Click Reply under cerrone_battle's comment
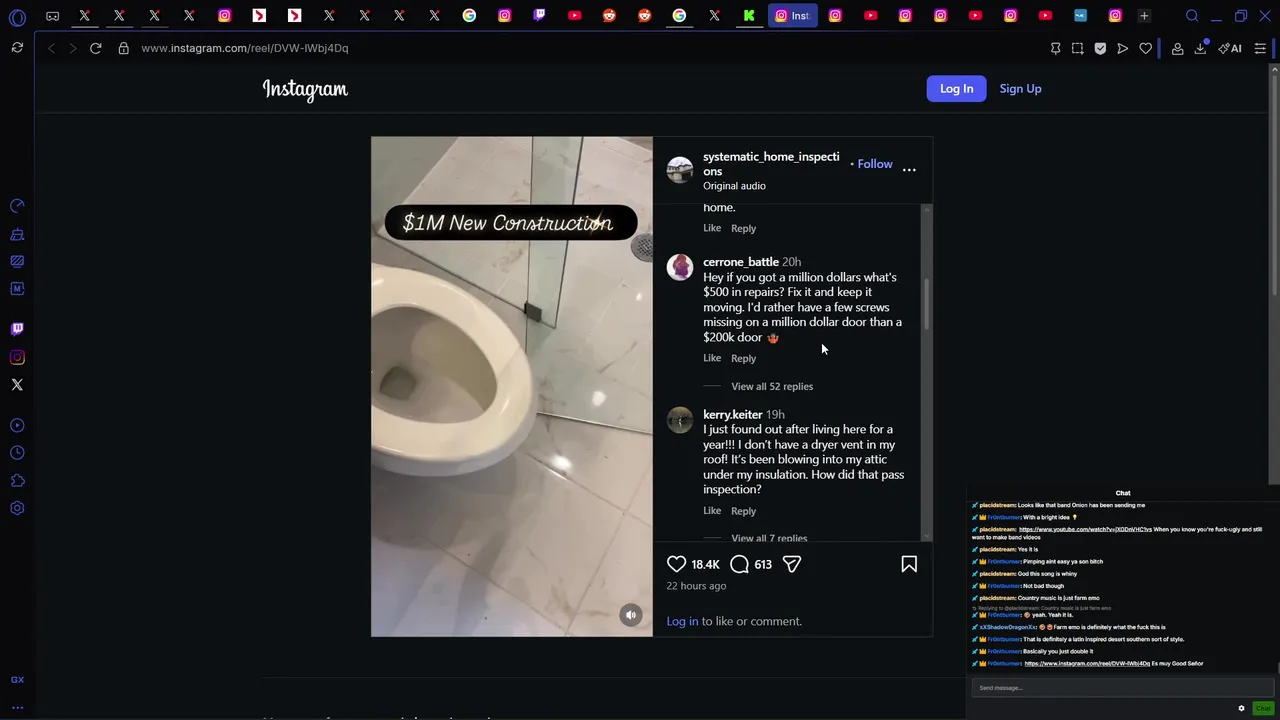Image resolution: width=1280 pixels, height=720 pixels. point(743,358)
